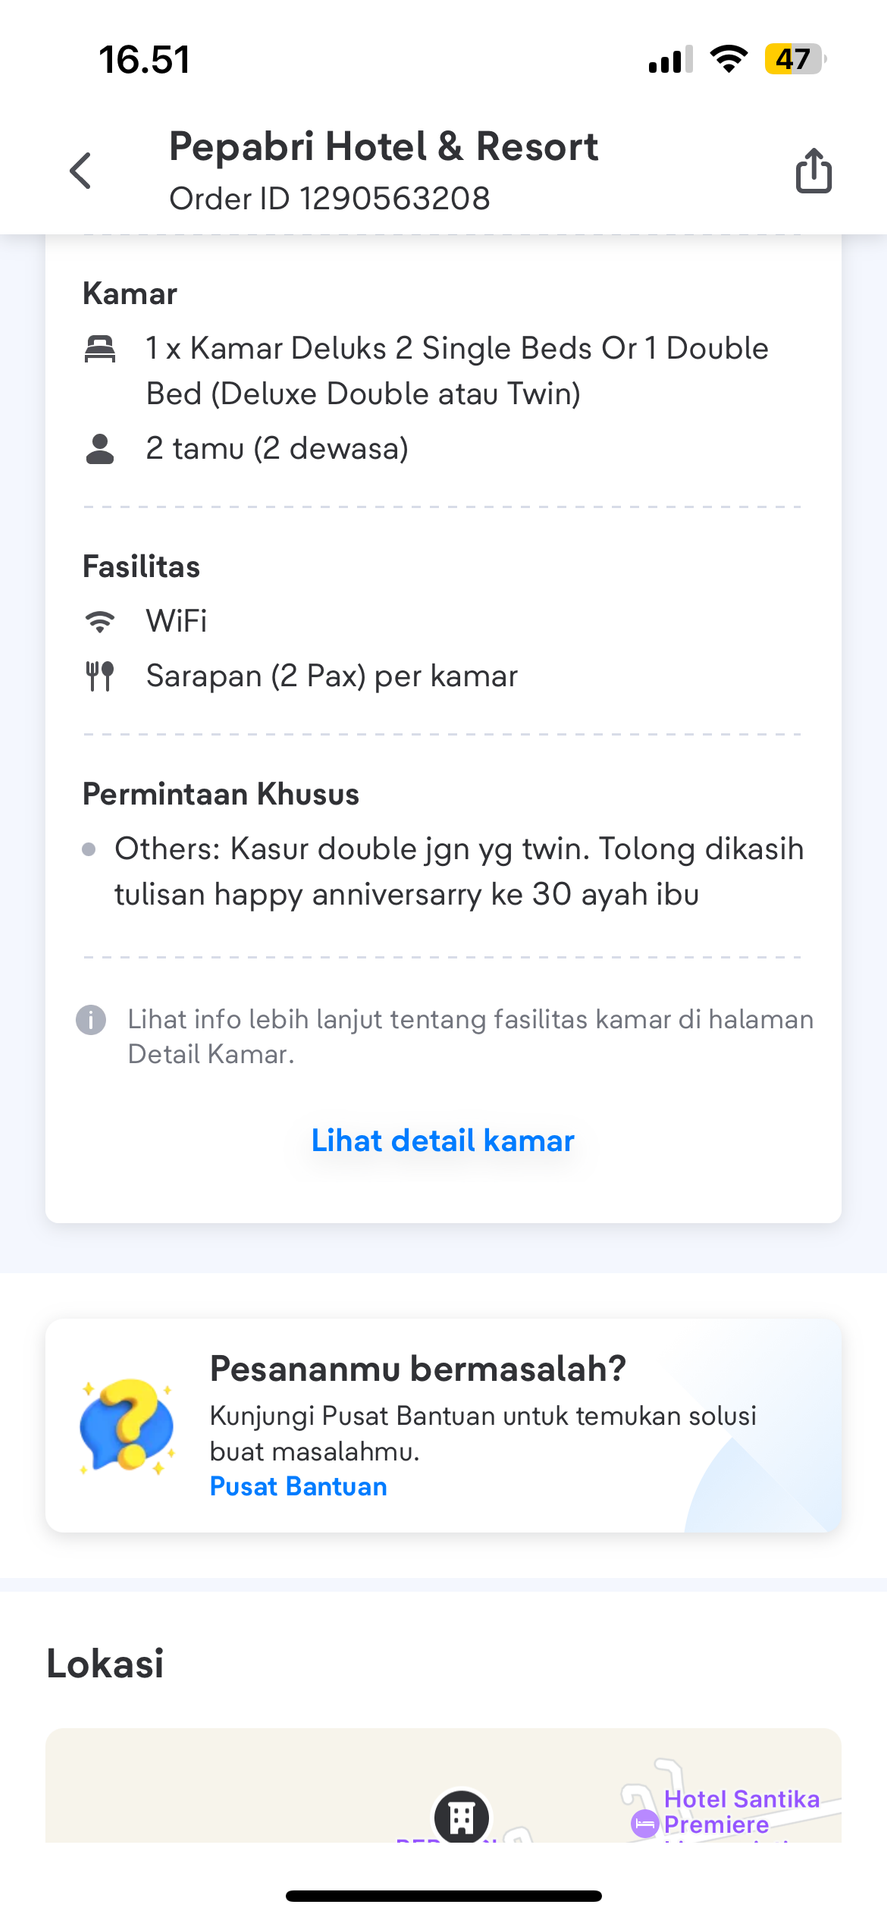Screen dimensions: 887x1920
Task: Open the share icon at top right
Action: point(813,170)
